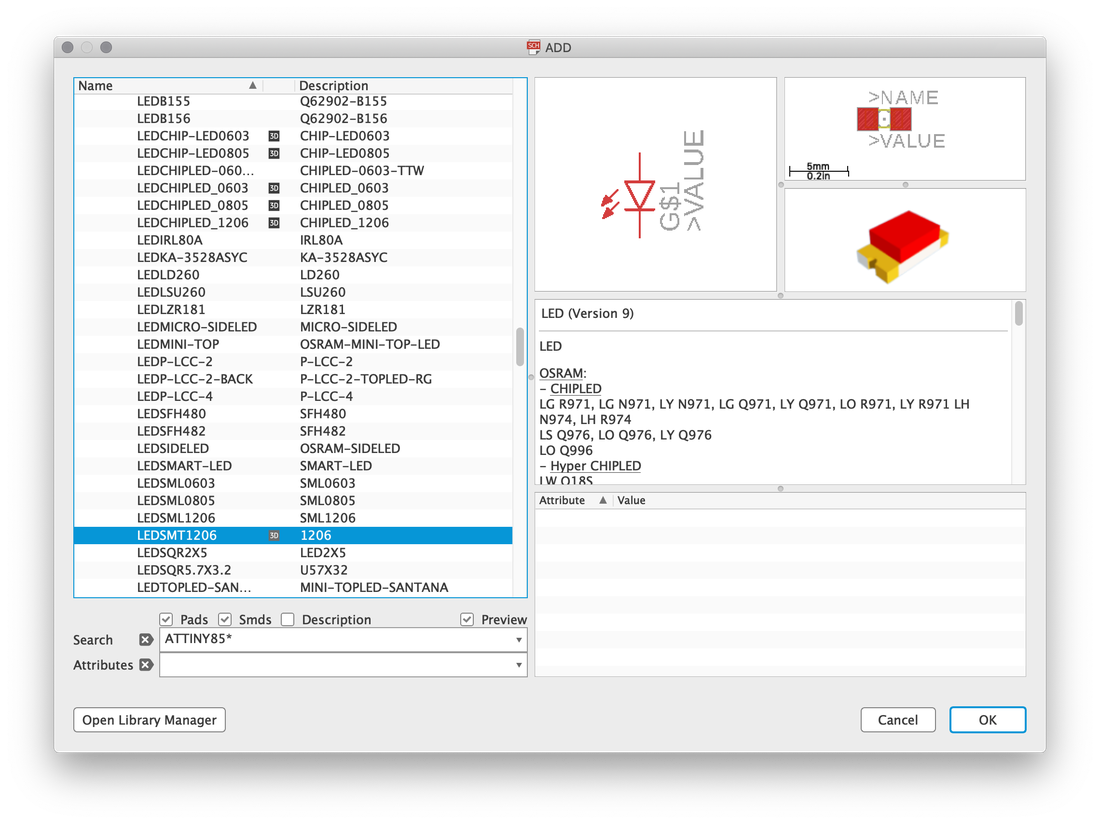Screen dimensions: 1100x824
Task: Select the LEDLZR181 row
Action: 293,310
